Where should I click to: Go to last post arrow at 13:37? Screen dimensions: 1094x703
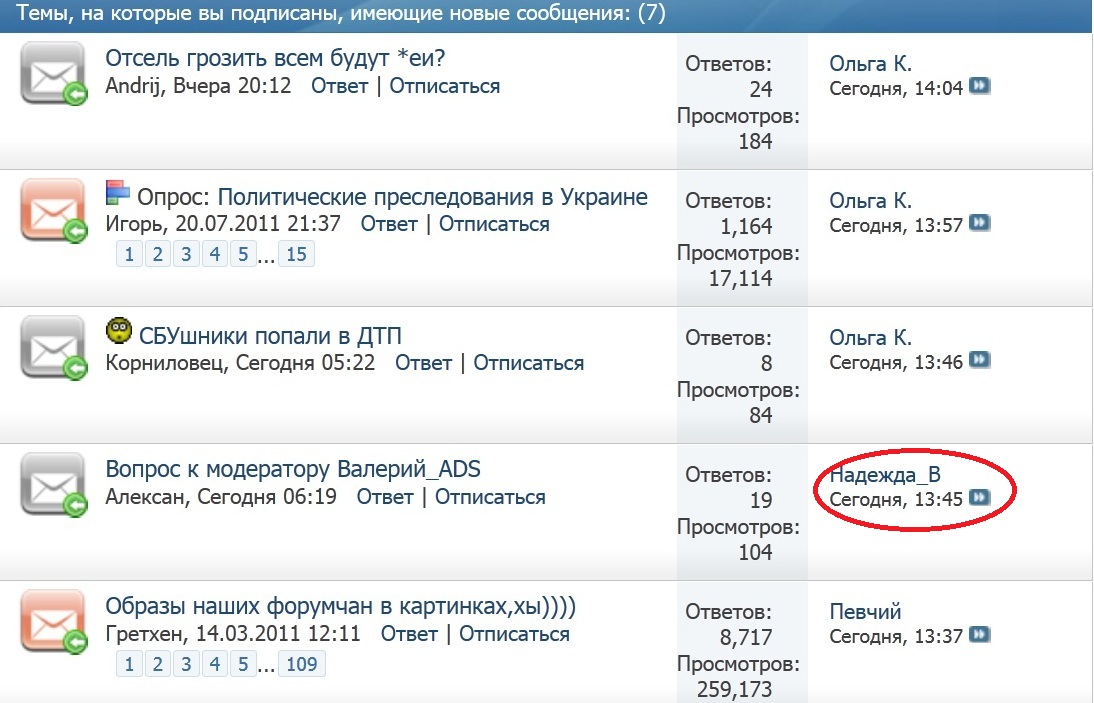[980, 634]
